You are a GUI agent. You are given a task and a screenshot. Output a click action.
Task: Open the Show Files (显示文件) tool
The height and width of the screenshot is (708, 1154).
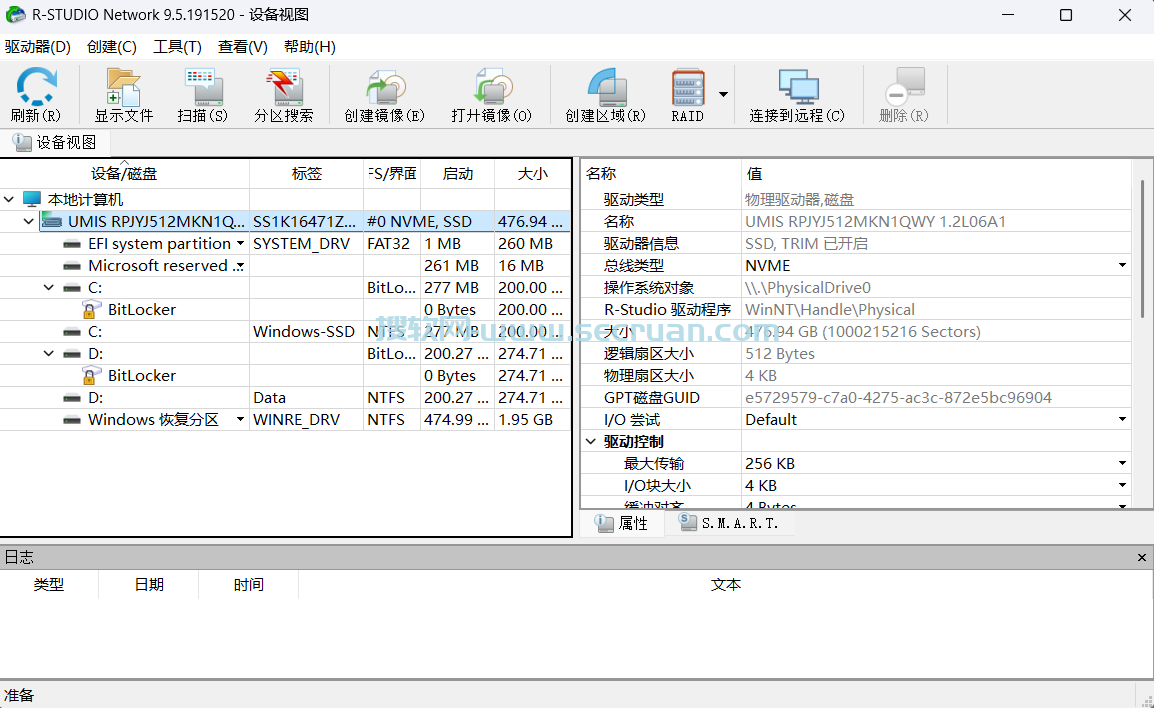(x=124, y=87)
